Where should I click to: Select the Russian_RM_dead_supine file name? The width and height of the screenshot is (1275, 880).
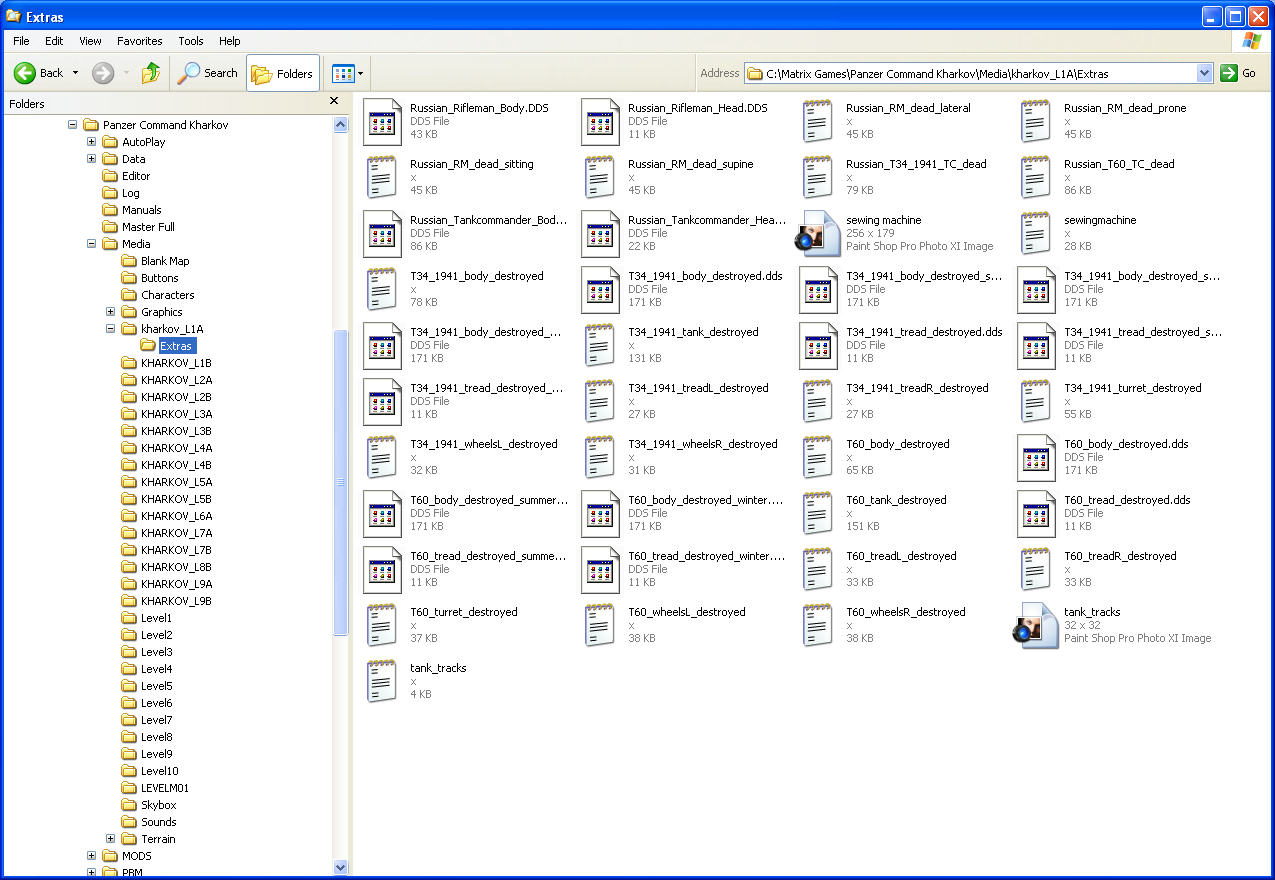coord(691,164)
